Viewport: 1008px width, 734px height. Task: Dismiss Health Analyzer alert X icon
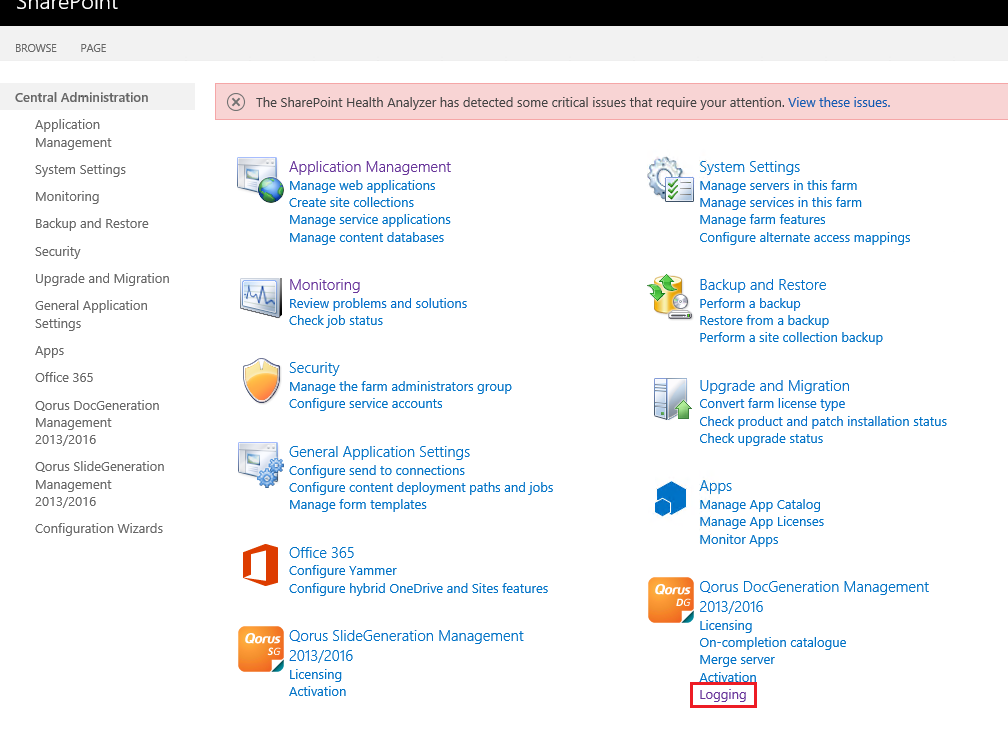click(x=236, y=102)
